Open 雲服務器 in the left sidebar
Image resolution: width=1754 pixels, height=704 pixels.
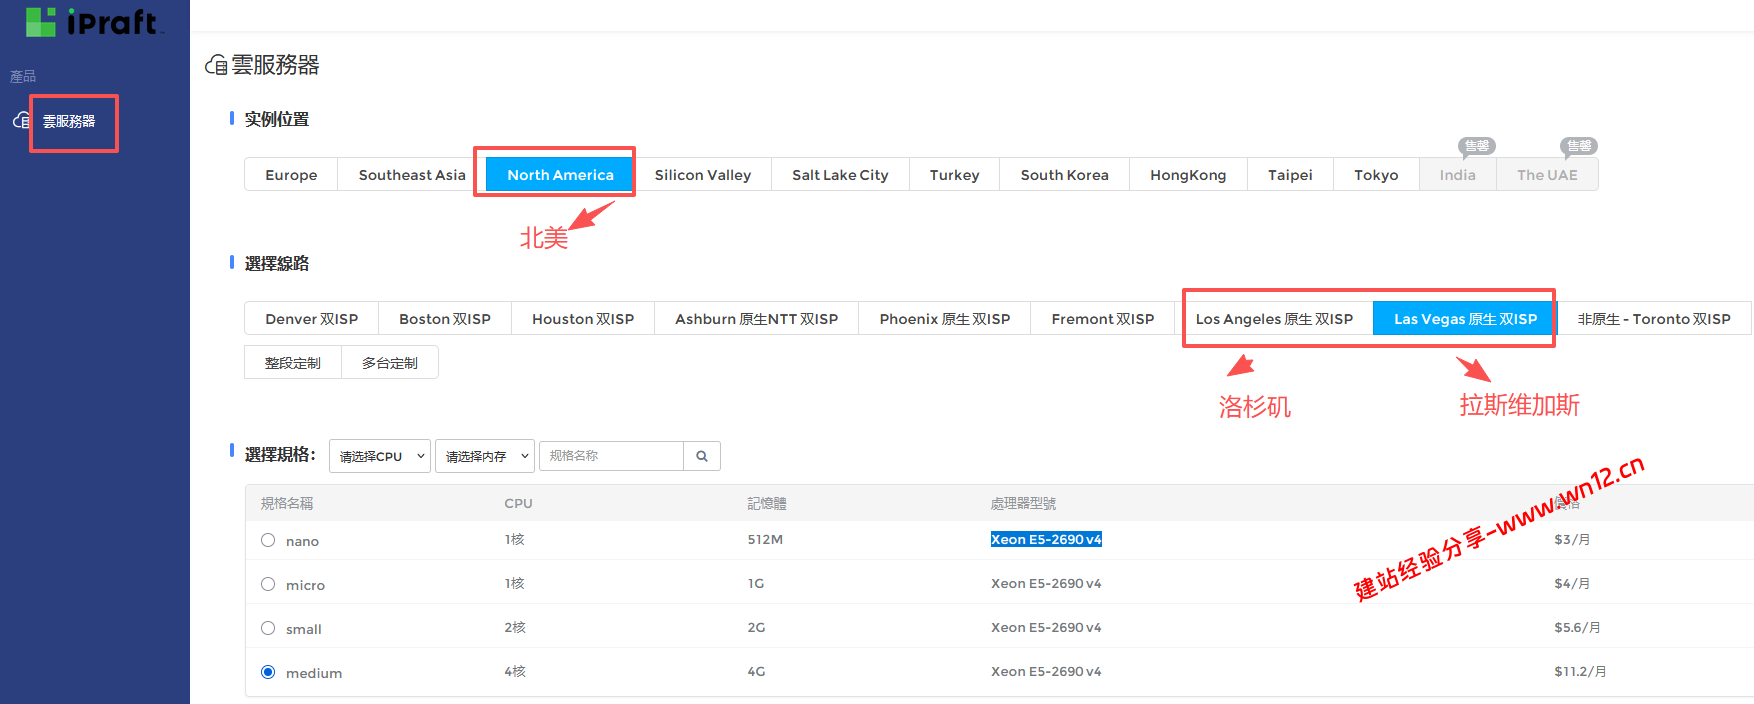pyautogui.click(x=69, y=121)
